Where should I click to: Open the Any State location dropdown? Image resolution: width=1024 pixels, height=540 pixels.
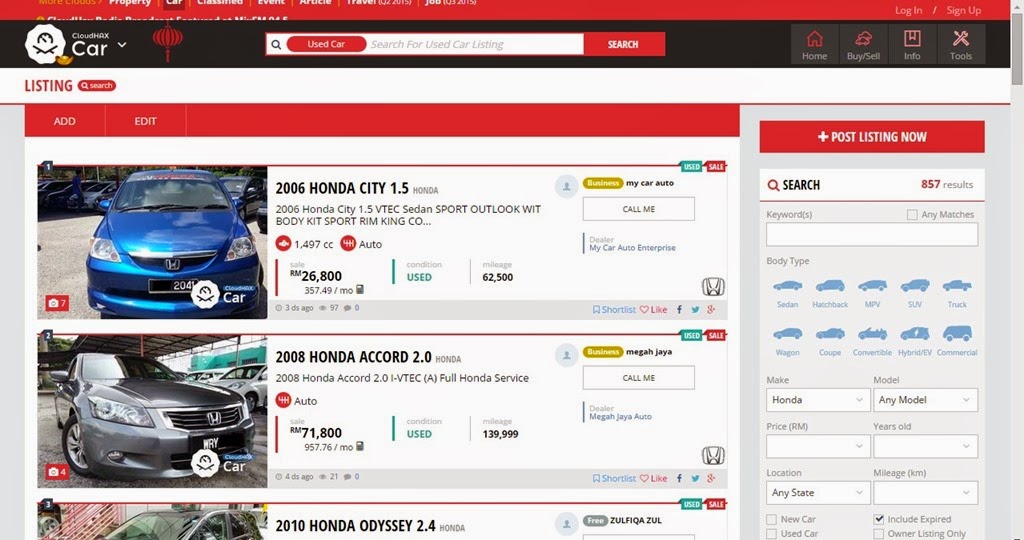click(818, 492)
